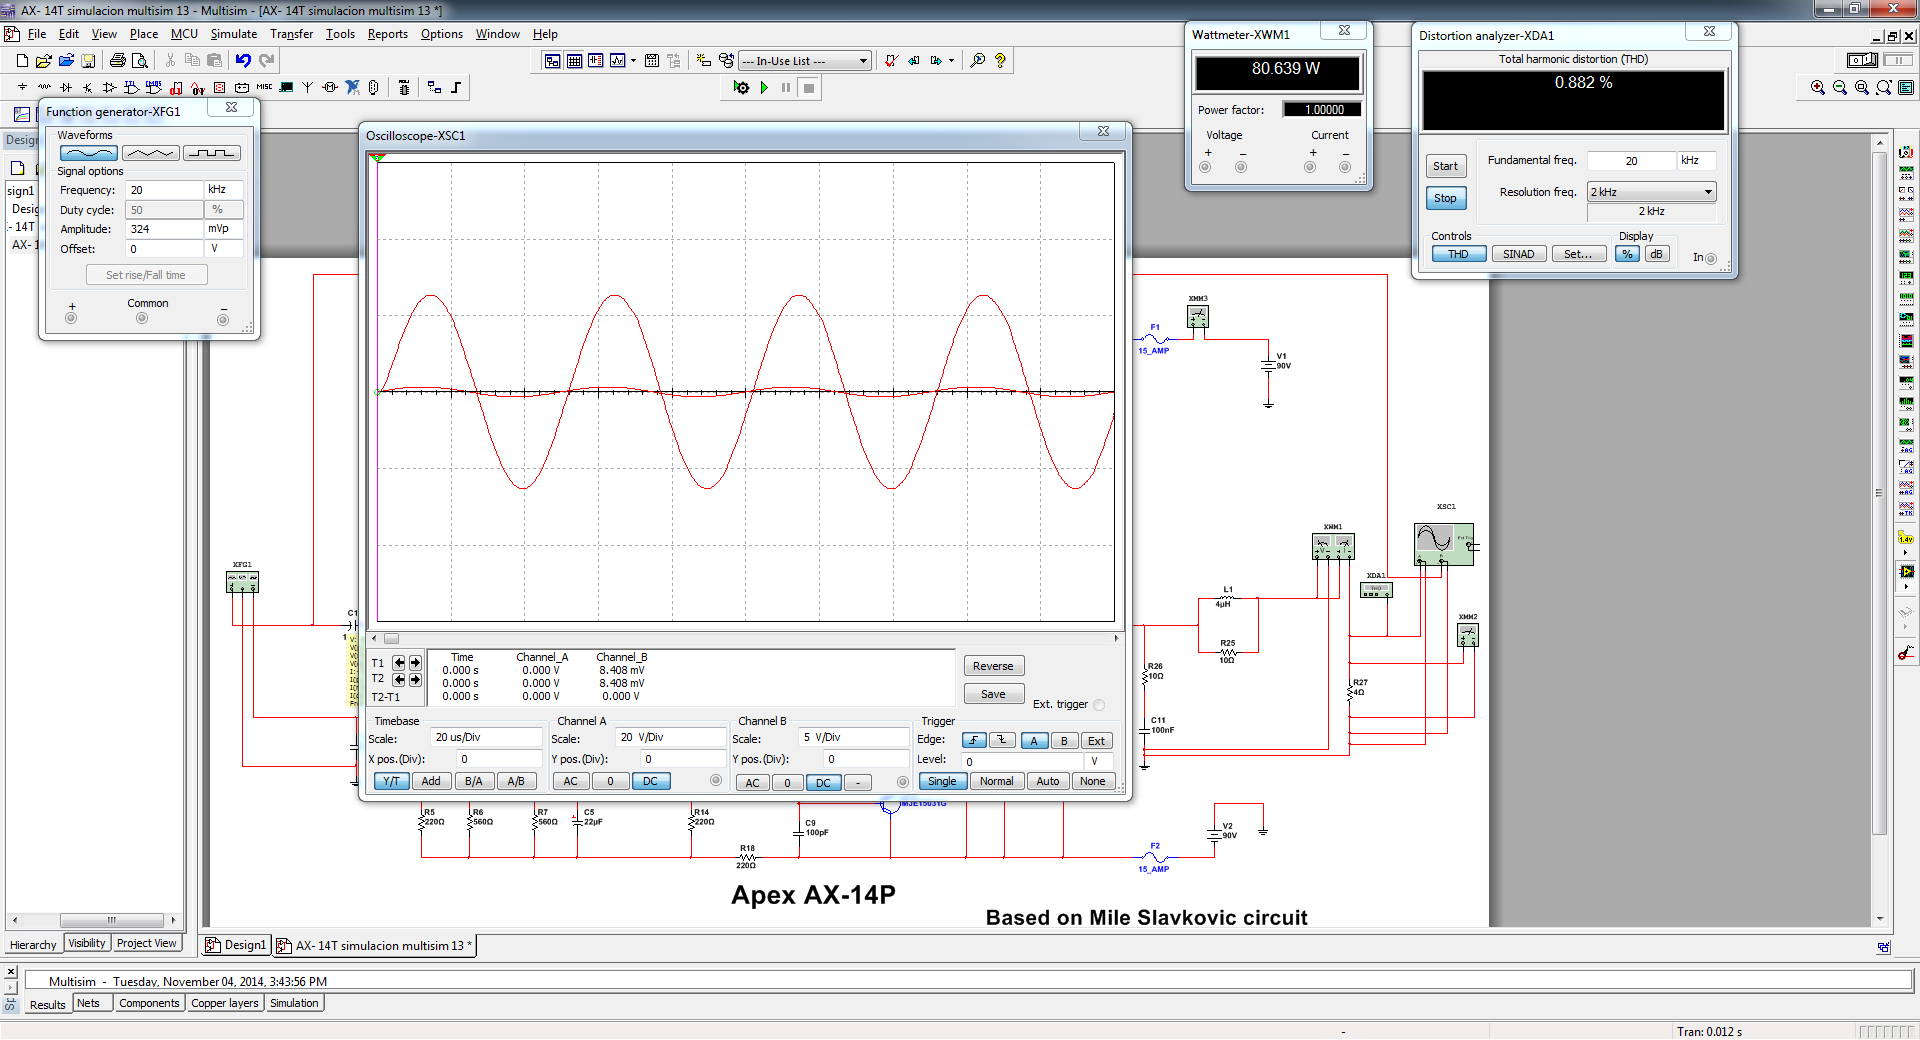Open Interactive simulation settings gear icon

(x=741, y=88)
